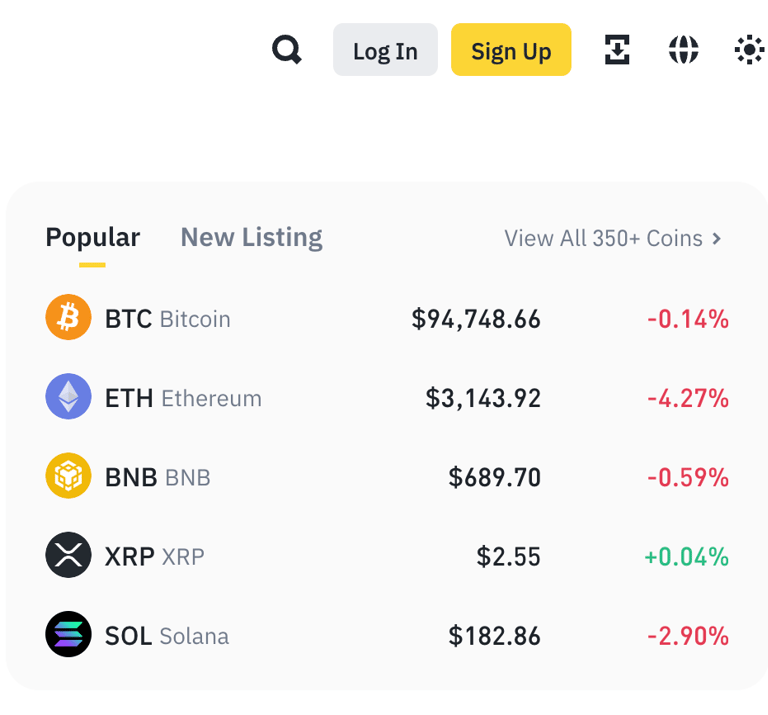This screenshot has width=768, height=715.
Task: Select the BTC Bitcoin price $94,748.66
Action: pos(476,319)
